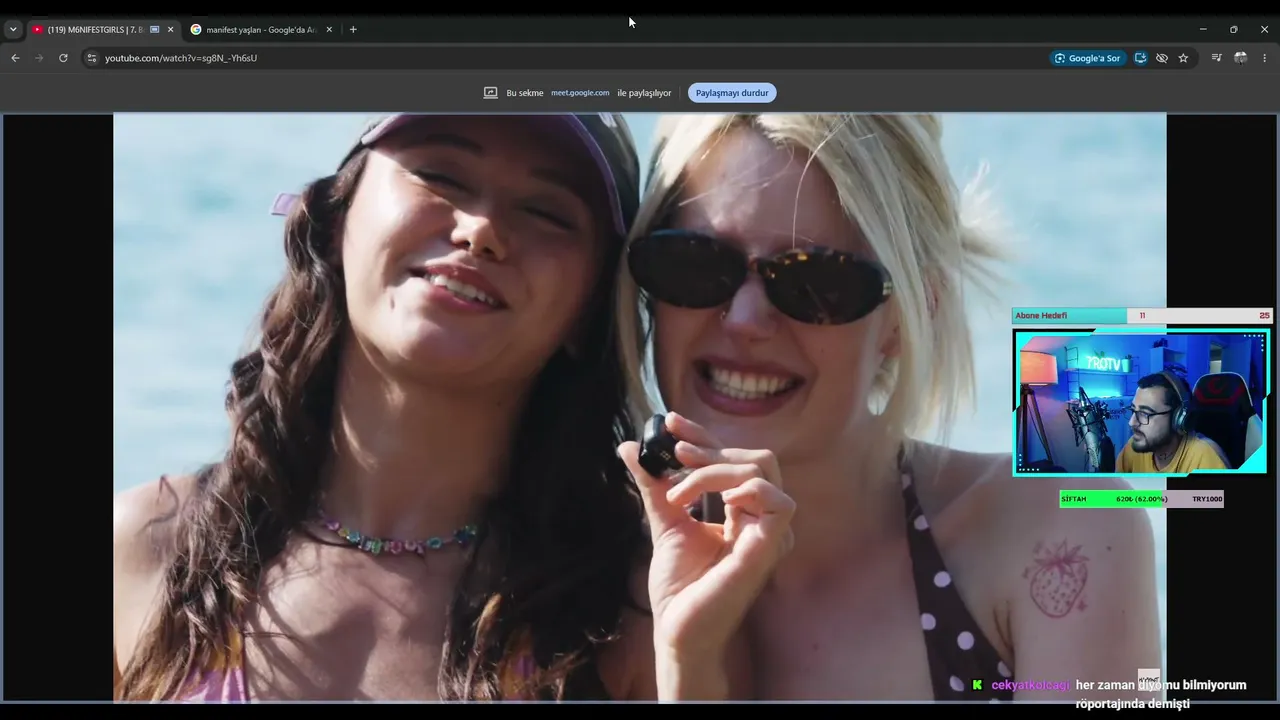Click the tab sharing indicator on YouTube tab
The image size is (1280, 720).
click(x=155, y=30)
